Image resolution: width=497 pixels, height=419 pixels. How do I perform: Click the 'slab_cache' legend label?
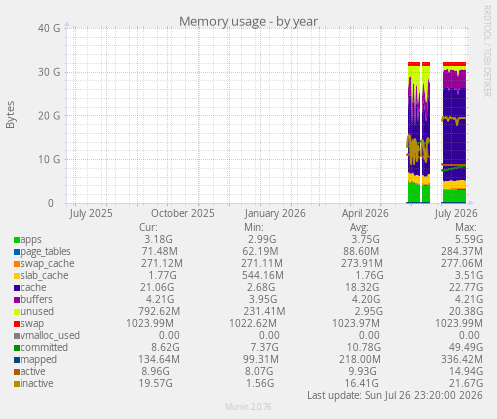[44, 276]
